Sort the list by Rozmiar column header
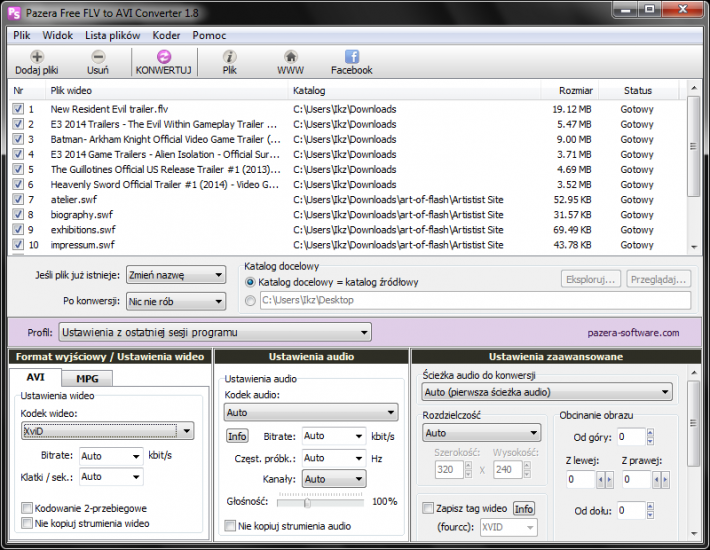Image resolution: width=710 pixels, height=550 pixels. (x=570, y=91)
